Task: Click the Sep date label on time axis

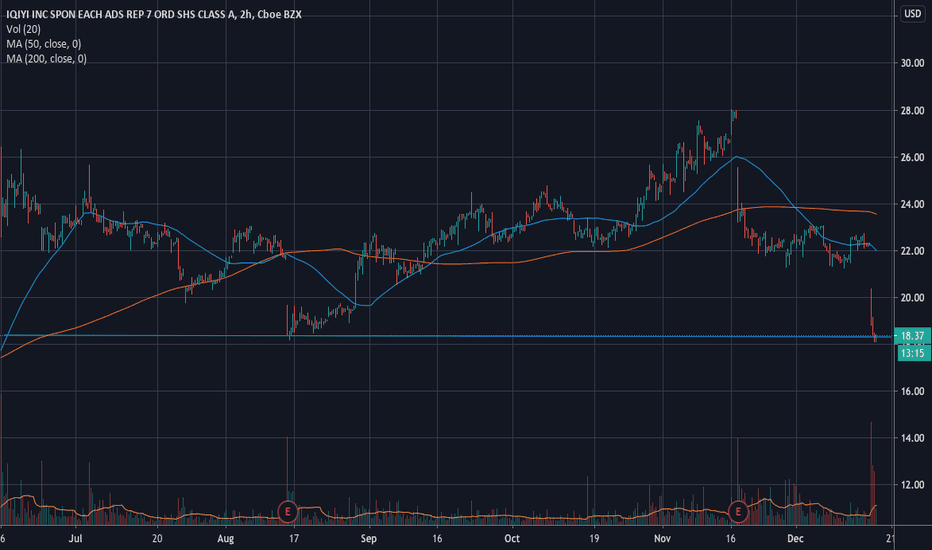Action: [x=369, y=539]
